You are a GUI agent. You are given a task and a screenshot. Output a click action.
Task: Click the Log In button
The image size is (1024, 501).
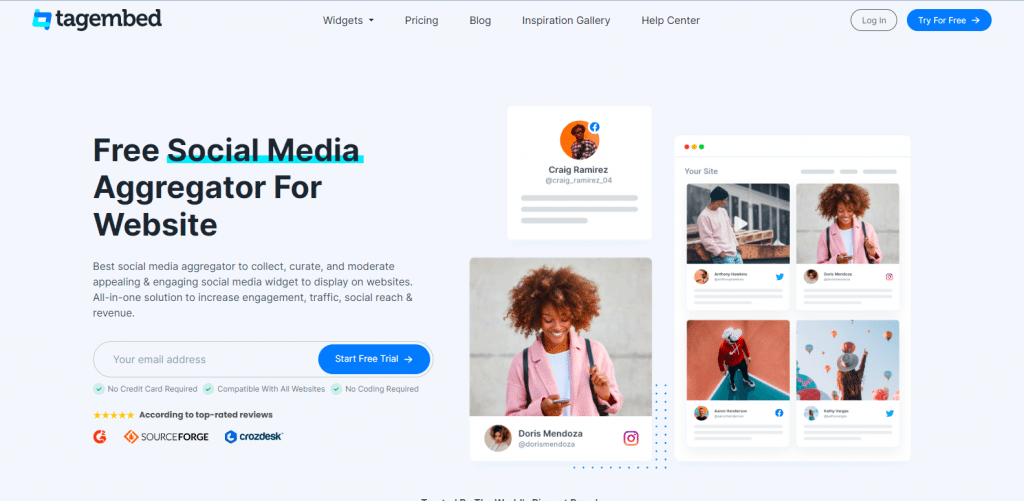[x=874, y=20]
